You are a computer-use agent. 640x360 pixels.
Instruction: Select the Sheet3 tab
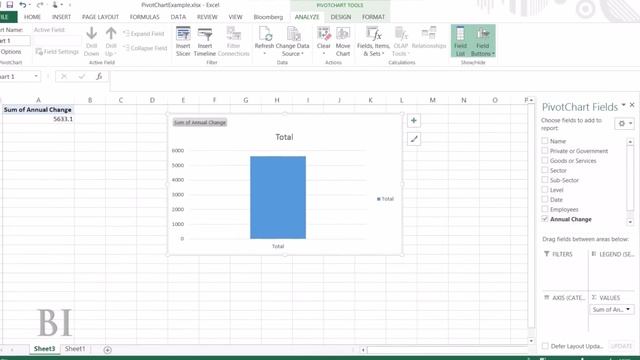44,349
